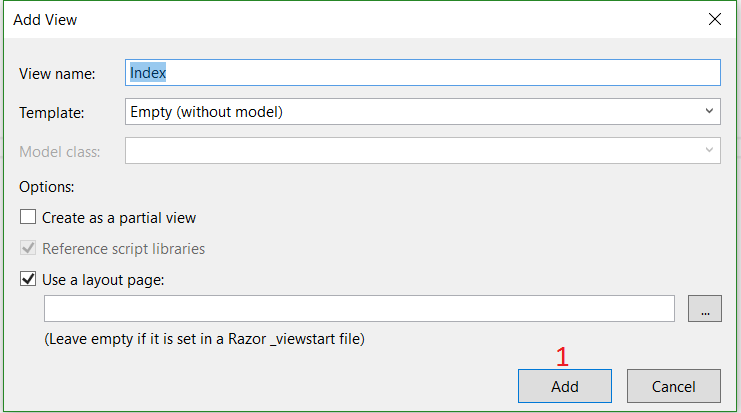Click the Add View title bar text
Screen dimensions: 741x413
45,19
